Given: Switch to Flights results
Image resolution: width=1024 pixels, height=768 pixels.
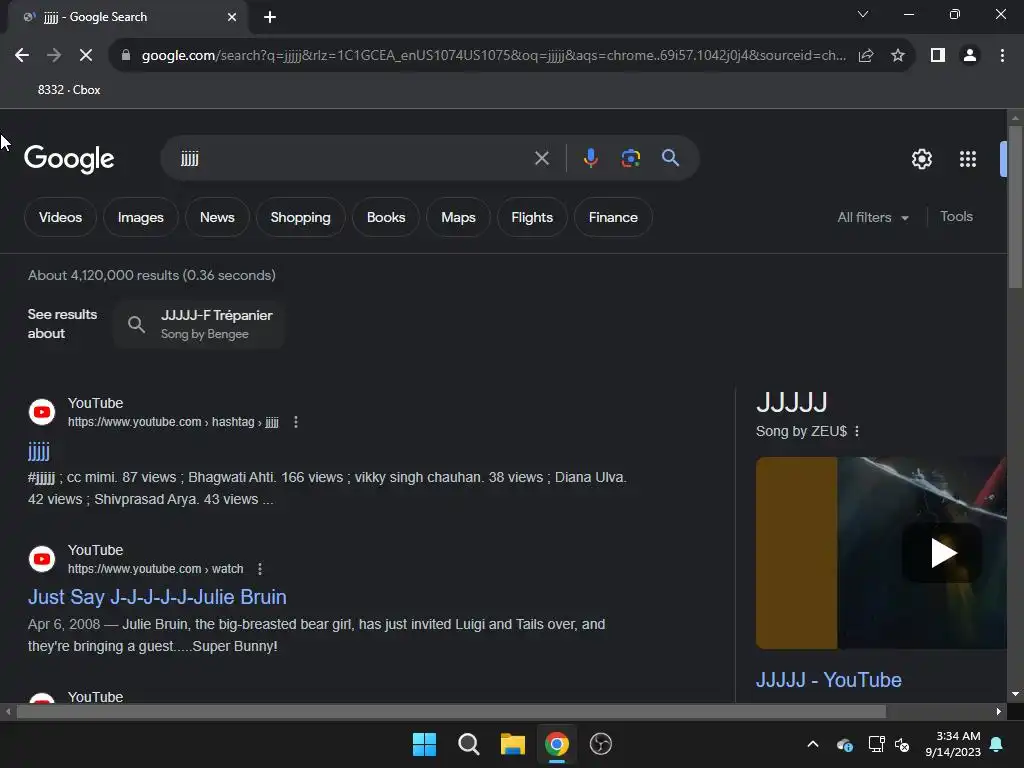Looking at the screenshot, I should tap(532, 217).
